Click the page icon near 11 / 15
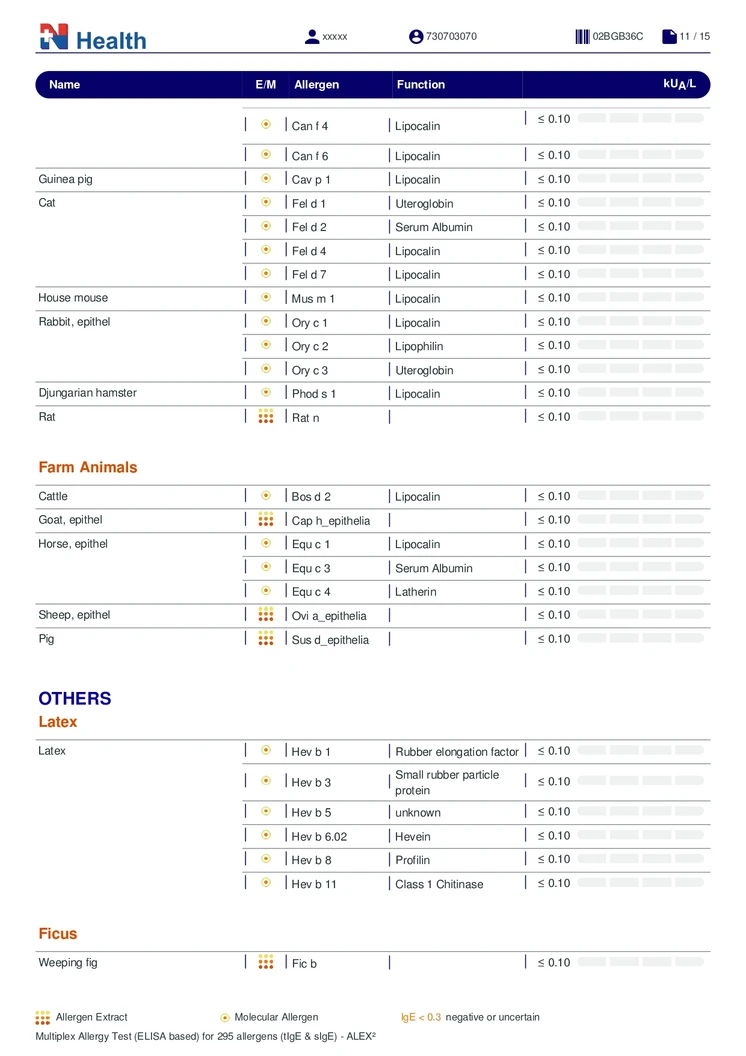This screenshot has width=746, height=1056. click(669, 37)
